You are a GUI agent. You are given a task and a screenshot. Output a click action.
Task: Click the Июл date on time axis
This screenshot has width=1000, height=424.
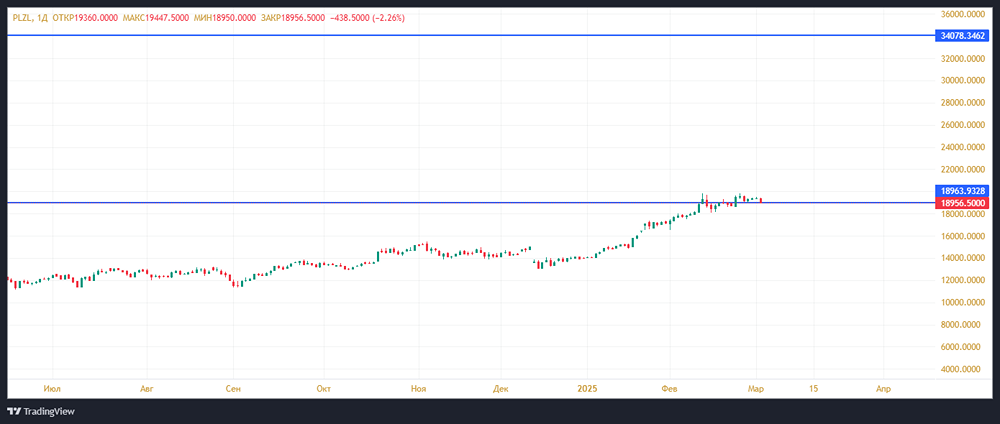(x=53, y=388)
